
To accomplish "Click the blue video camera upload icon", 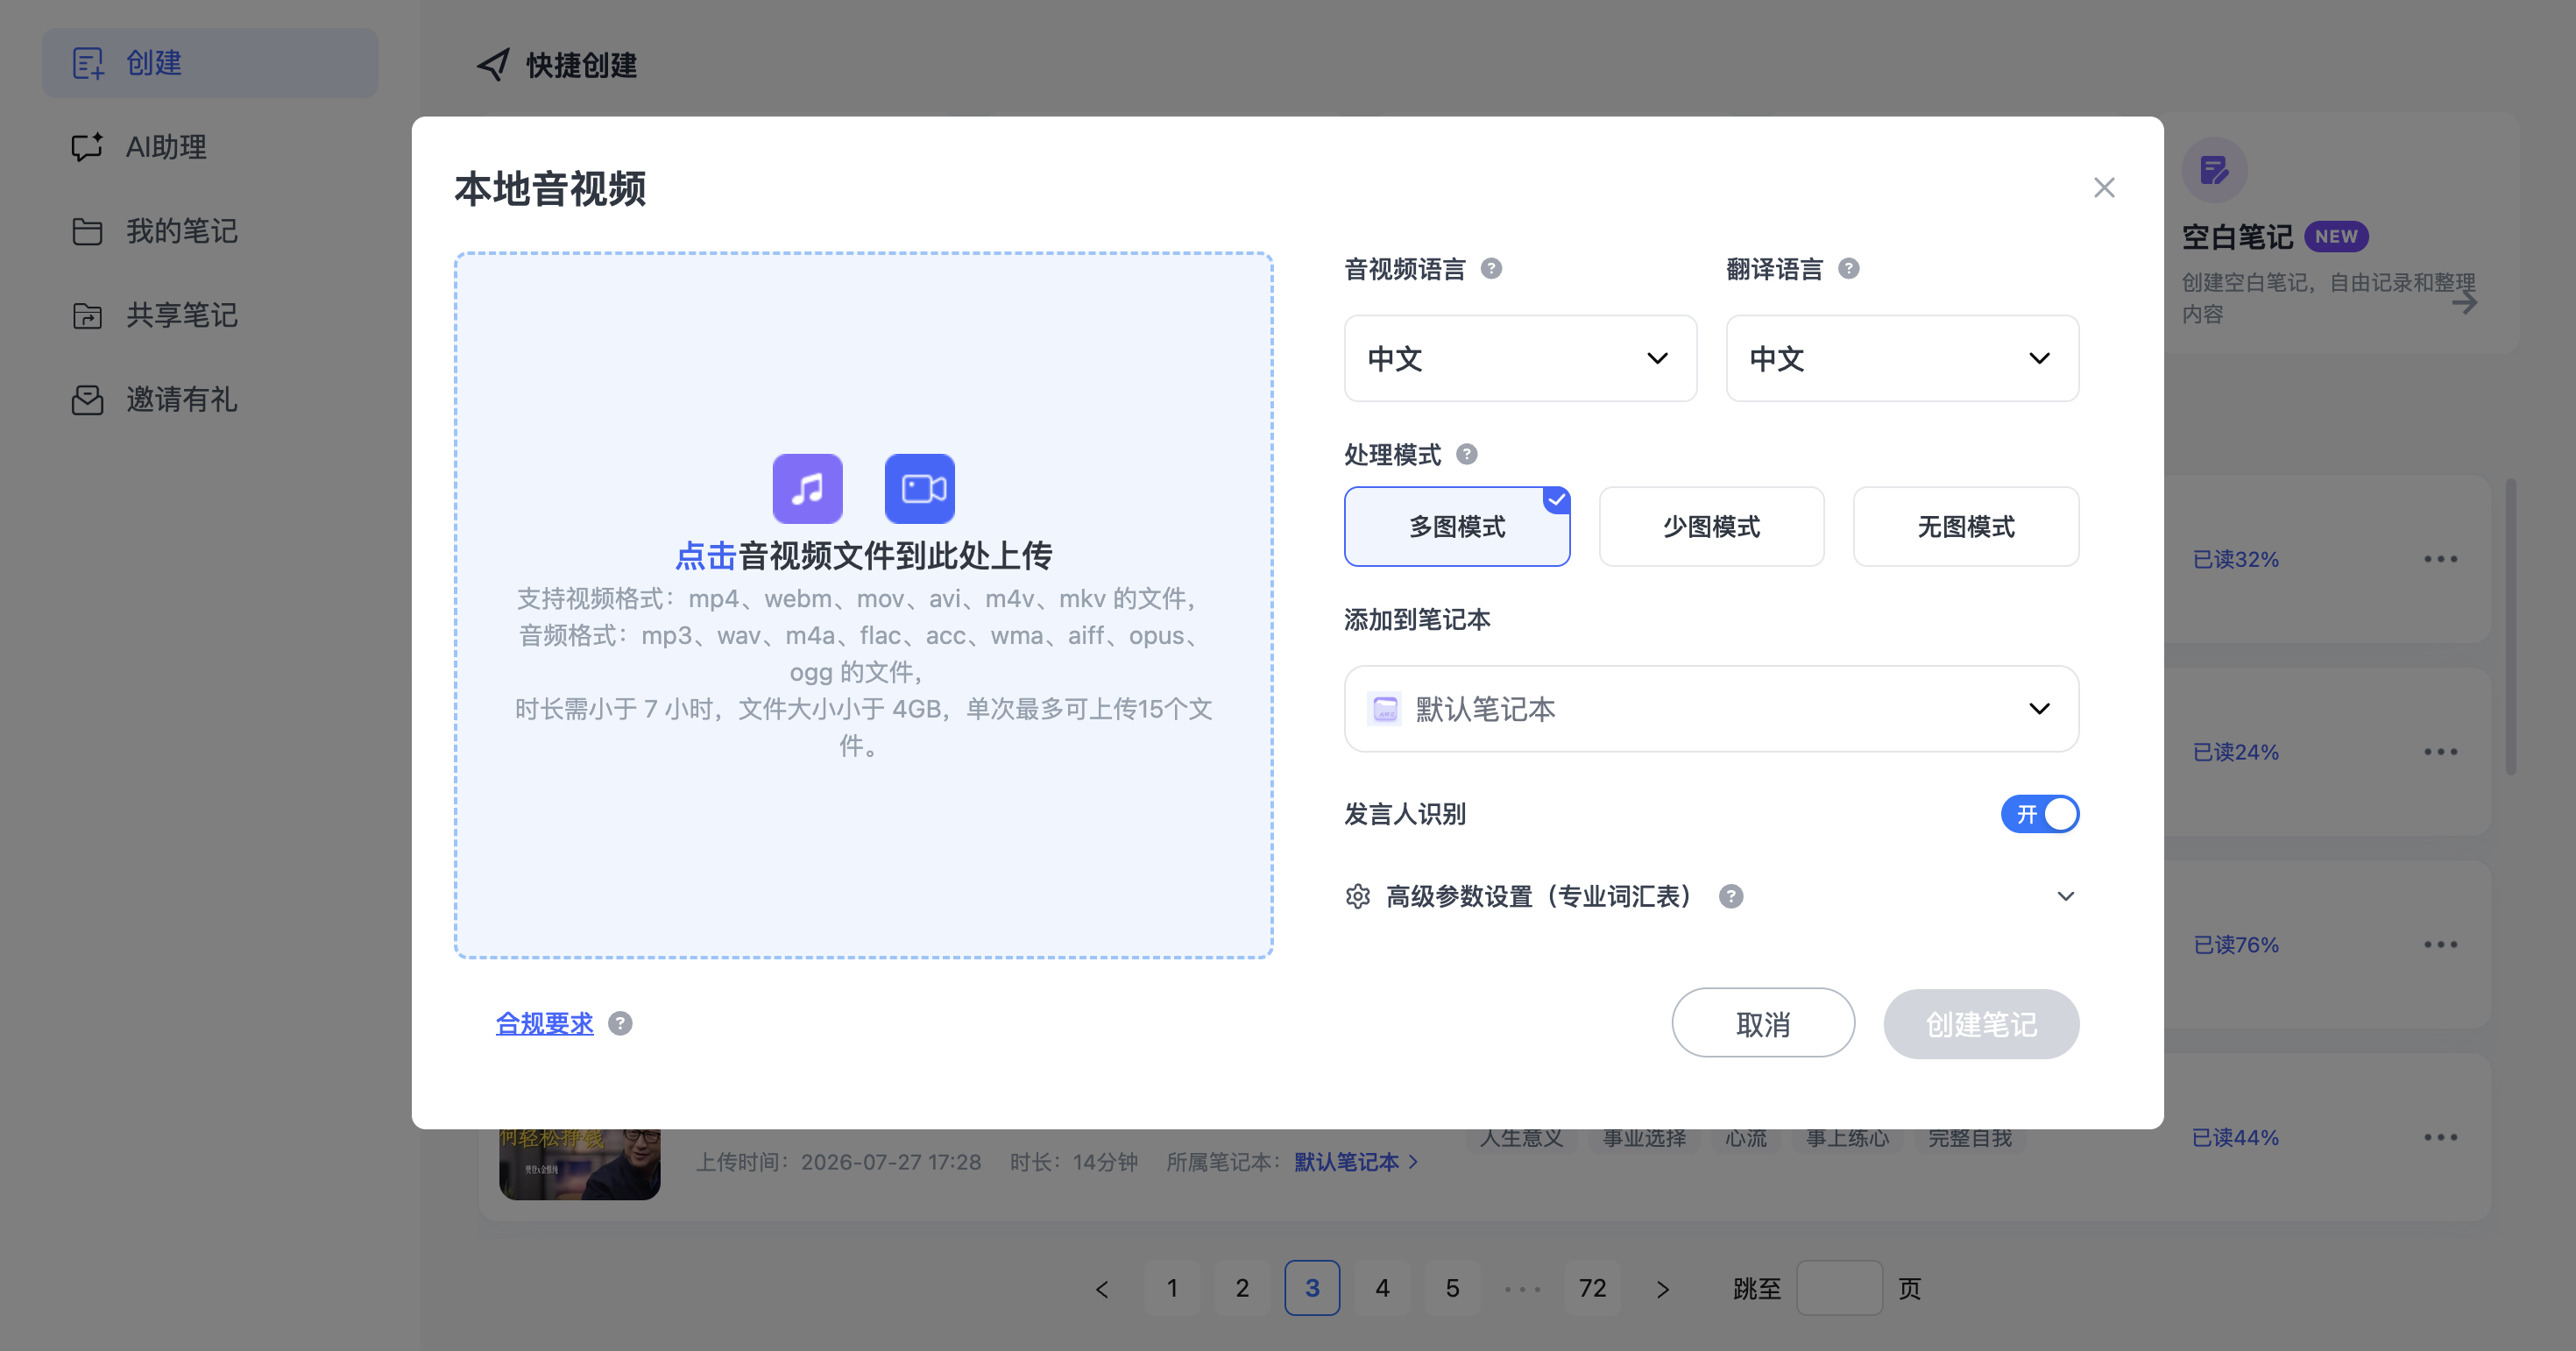I will click(920, 489).
